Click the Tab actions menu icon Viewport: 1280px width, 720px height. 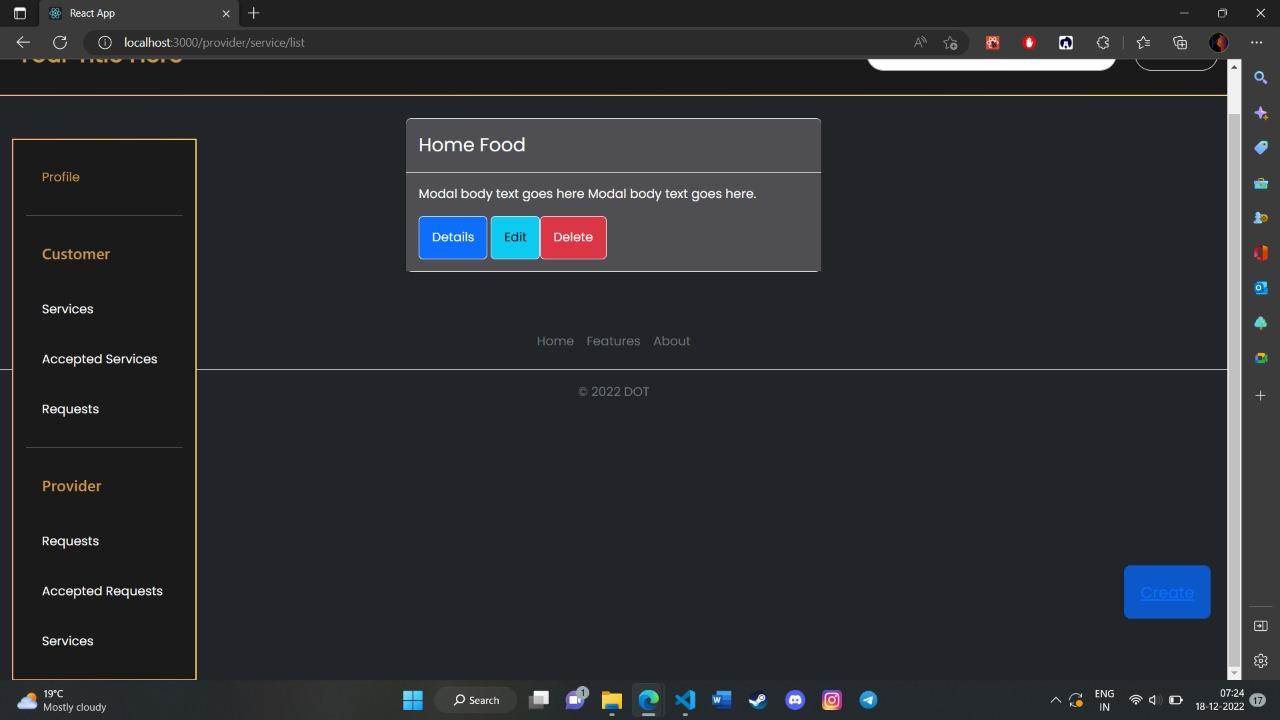click(19, 13)
